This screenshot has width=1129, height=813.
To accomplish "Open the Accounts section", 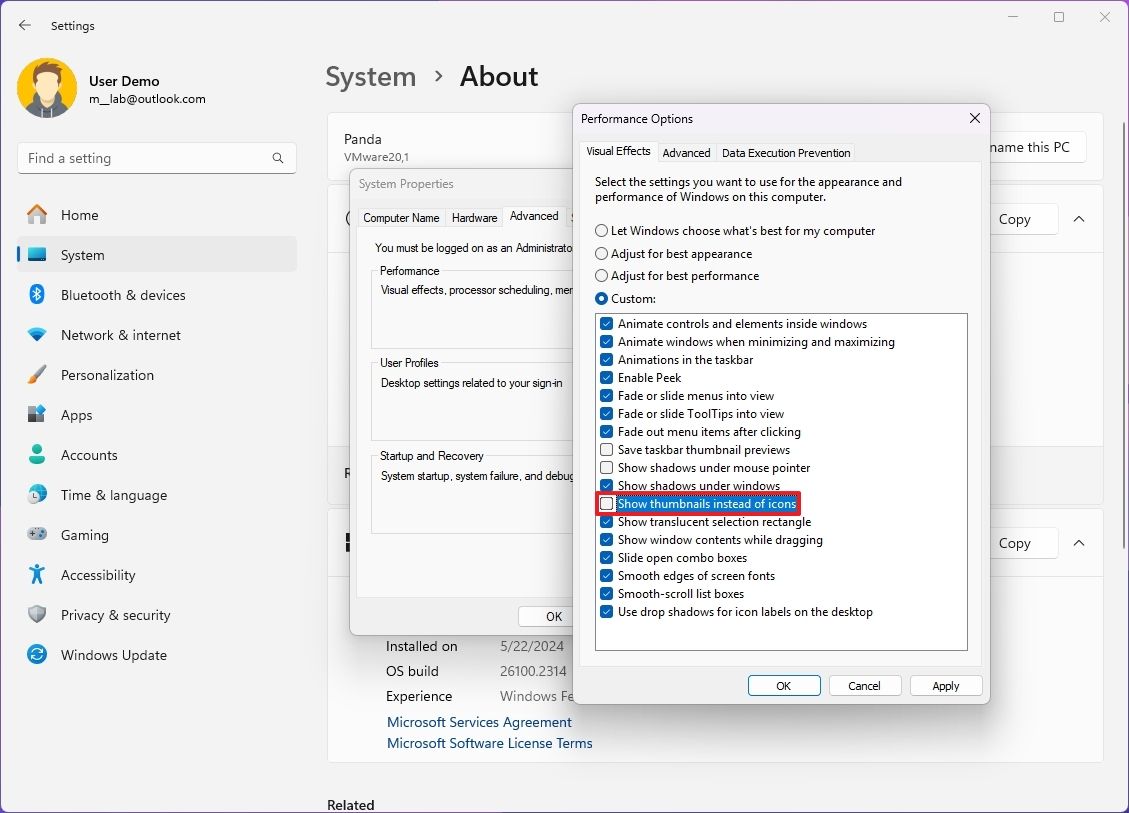I will pos(90,455).
